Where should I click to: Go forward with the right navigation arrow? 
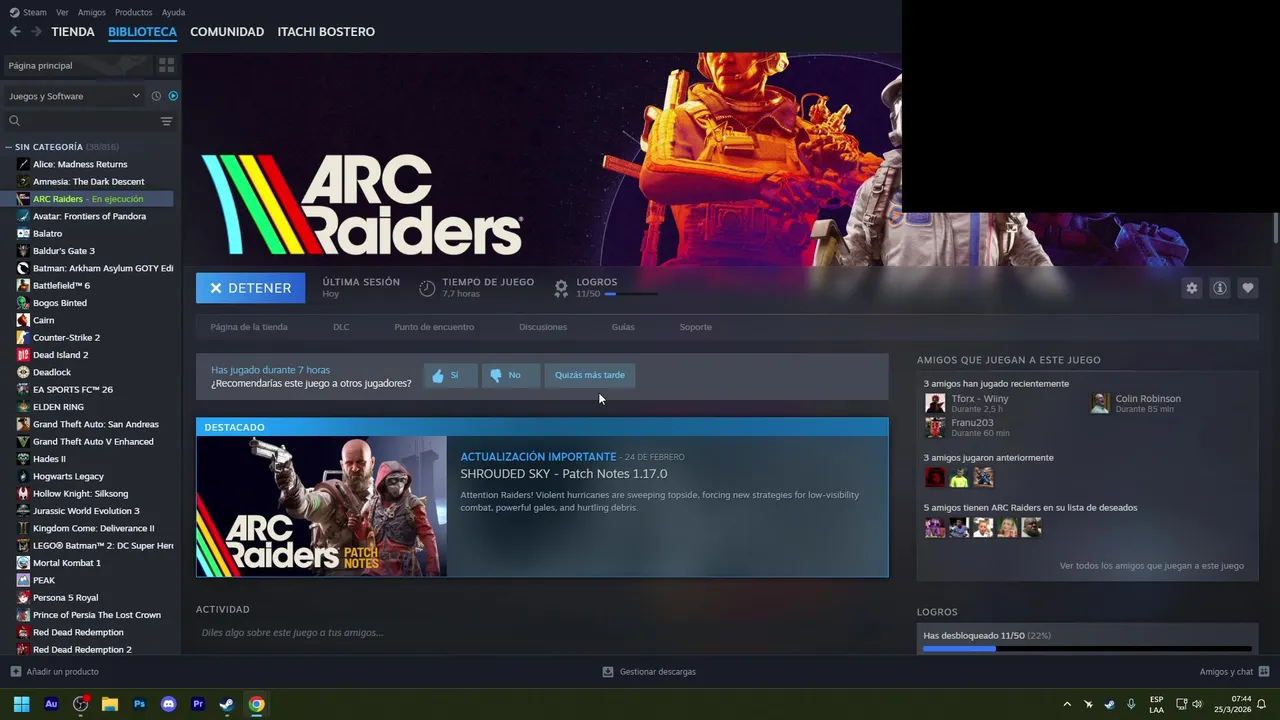pos(36,32)
